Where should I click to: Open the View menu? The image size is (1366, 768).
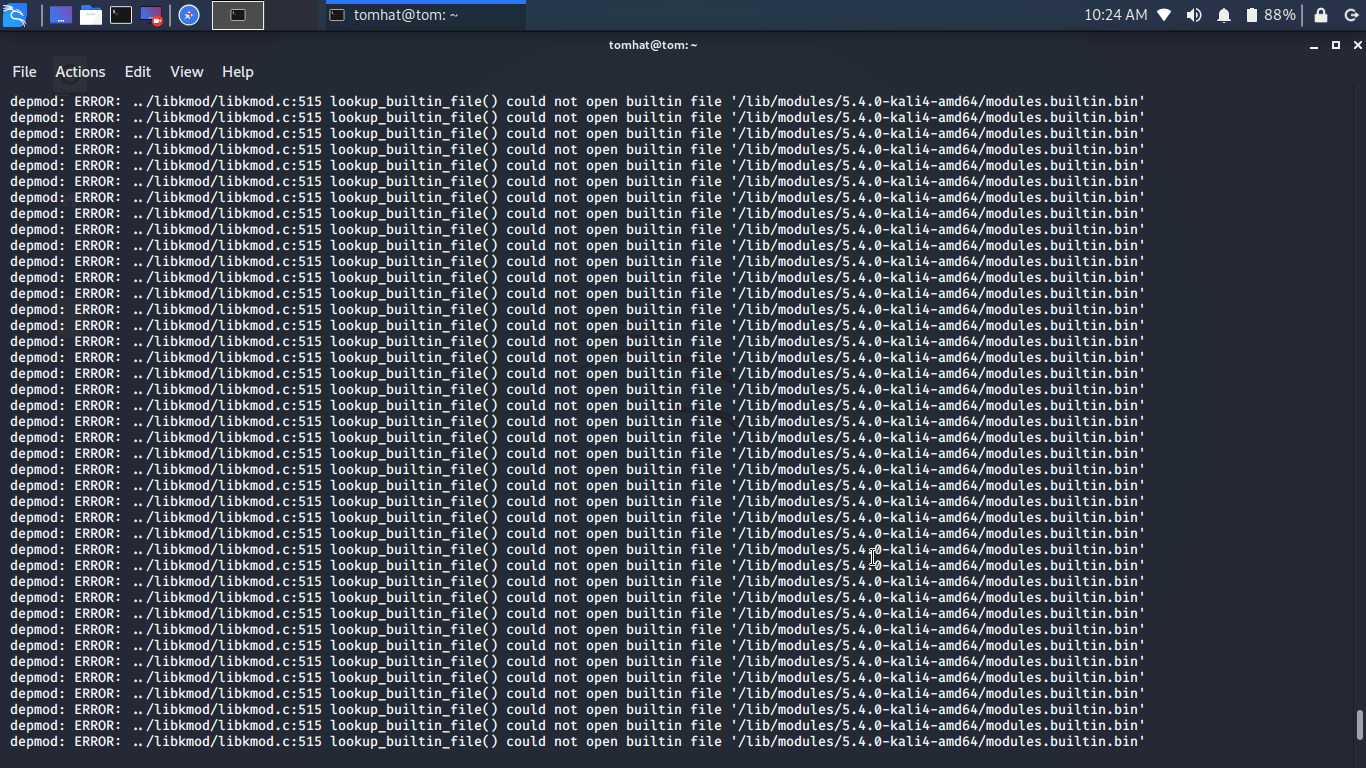pyautogui.click(x=186, y=72)
